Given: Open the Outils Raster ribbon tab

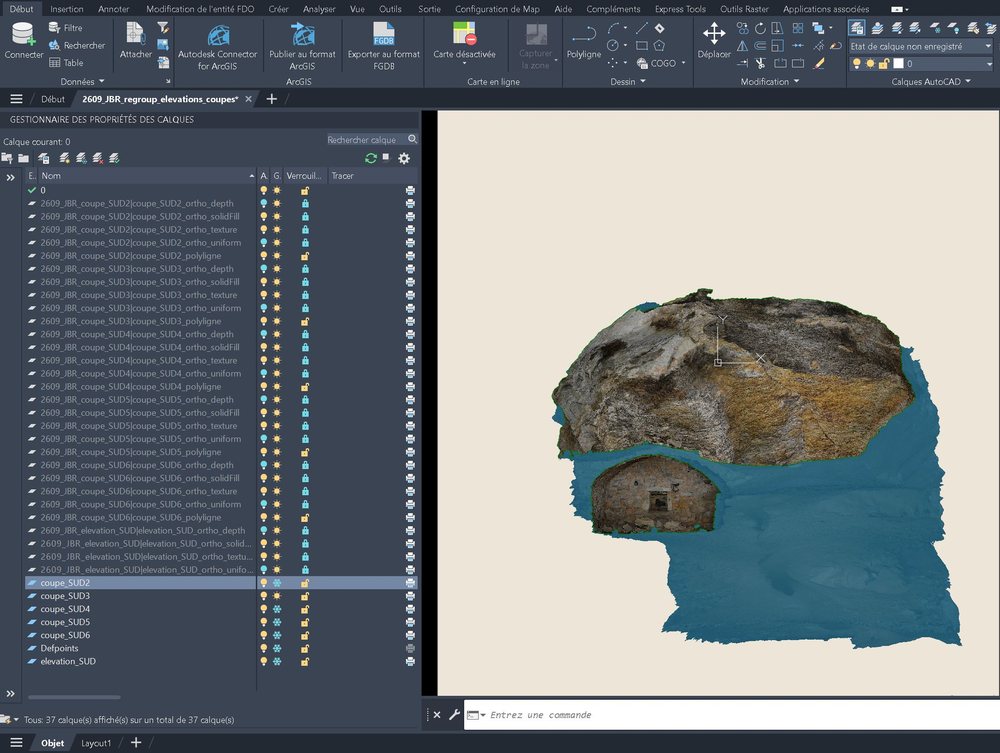Looking at the screenshot, I should (x=744, y=9).
